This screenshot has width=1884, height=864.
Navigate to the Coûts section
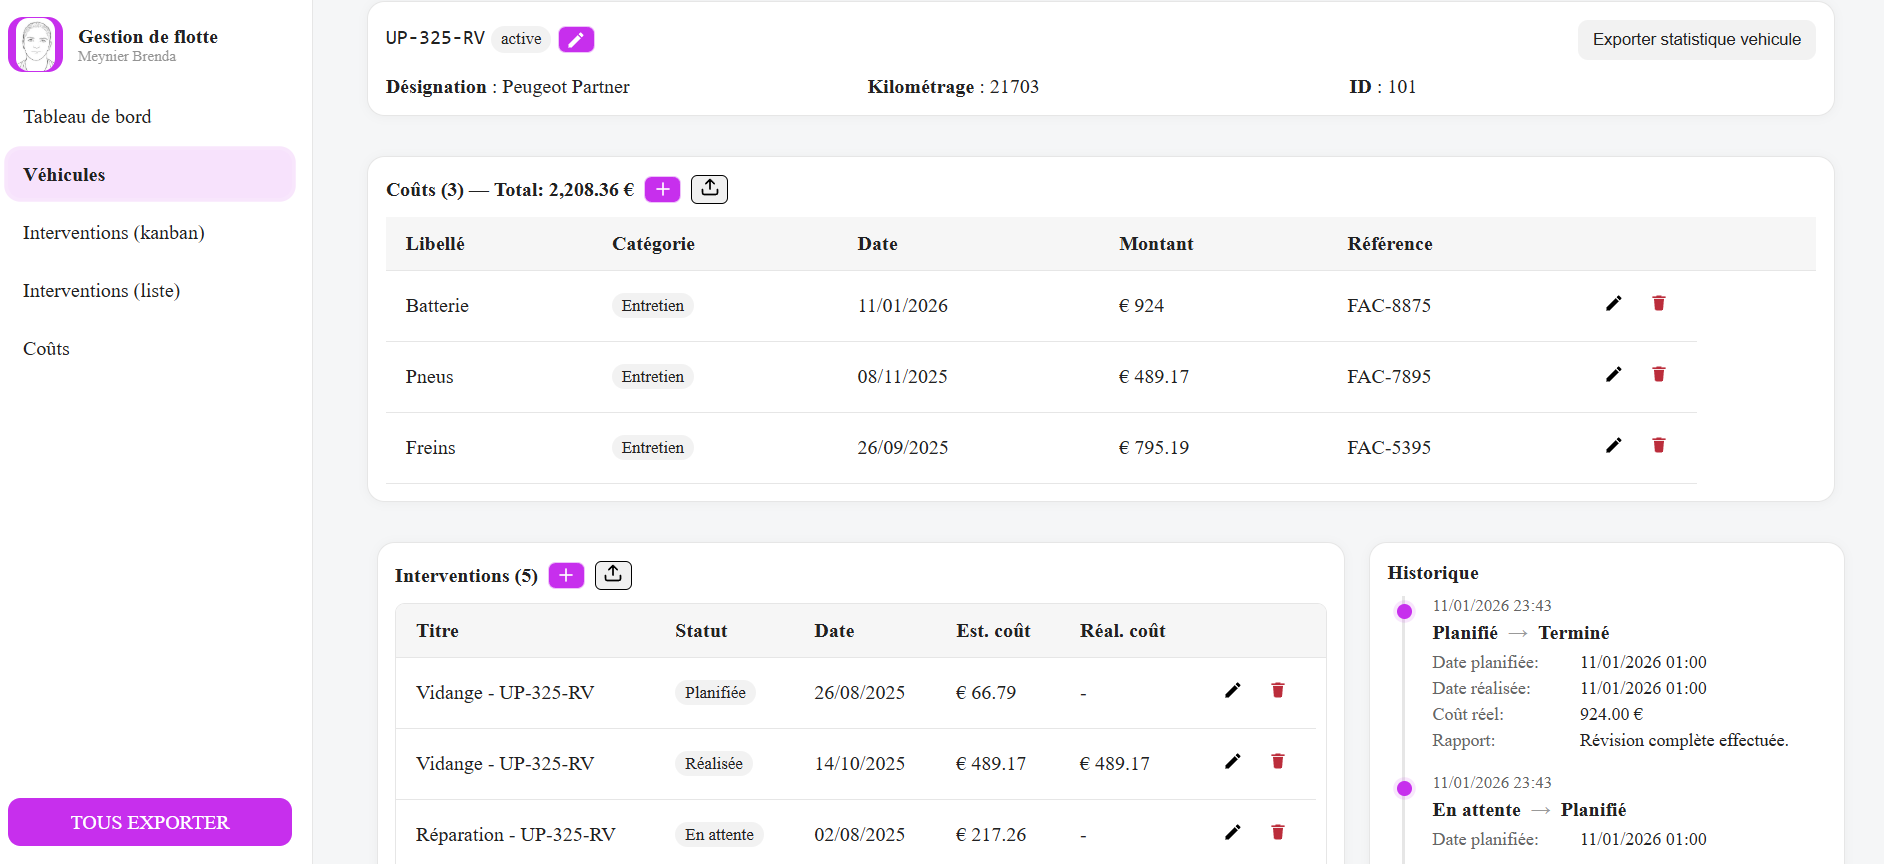pos(46,349)
